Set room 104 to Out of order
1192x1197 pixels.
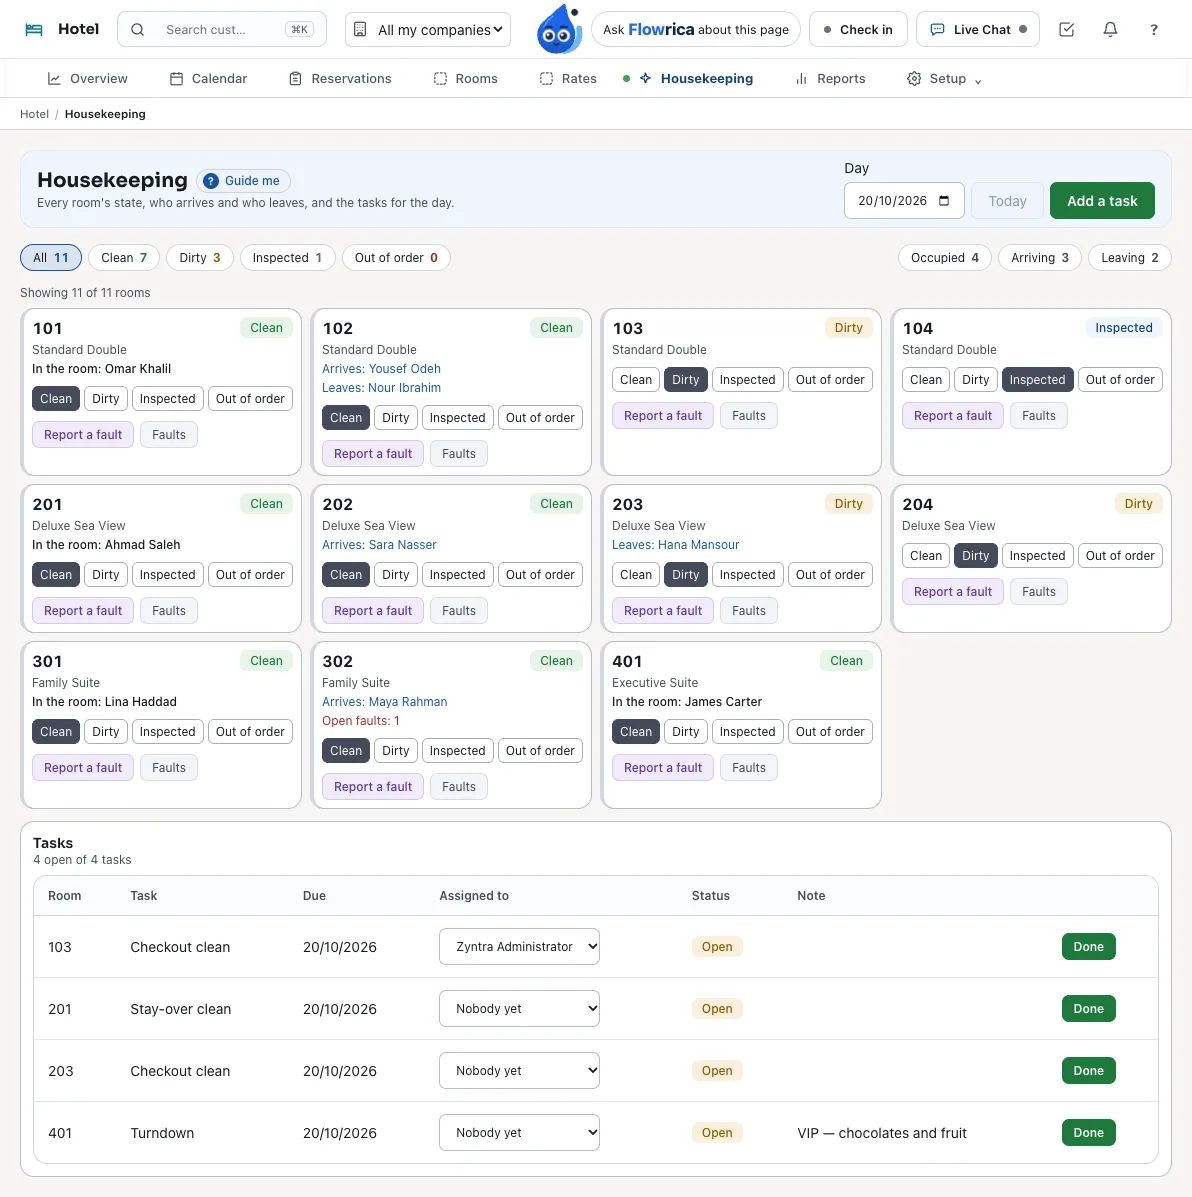point(1119,379)
